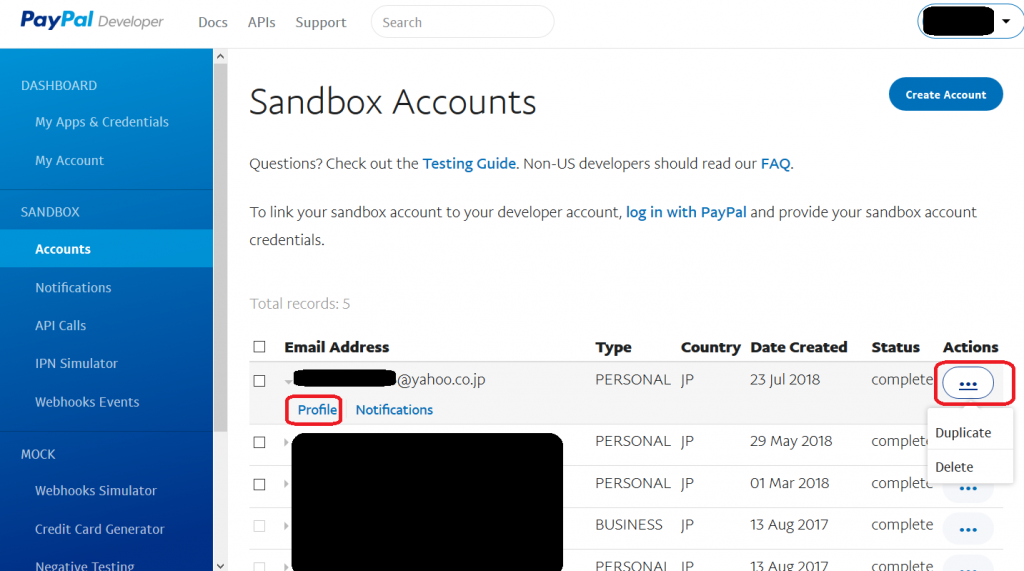Screen dimensions: 1024x571
Task: Click the log in with PayPal link
Action: pos(686,212)
